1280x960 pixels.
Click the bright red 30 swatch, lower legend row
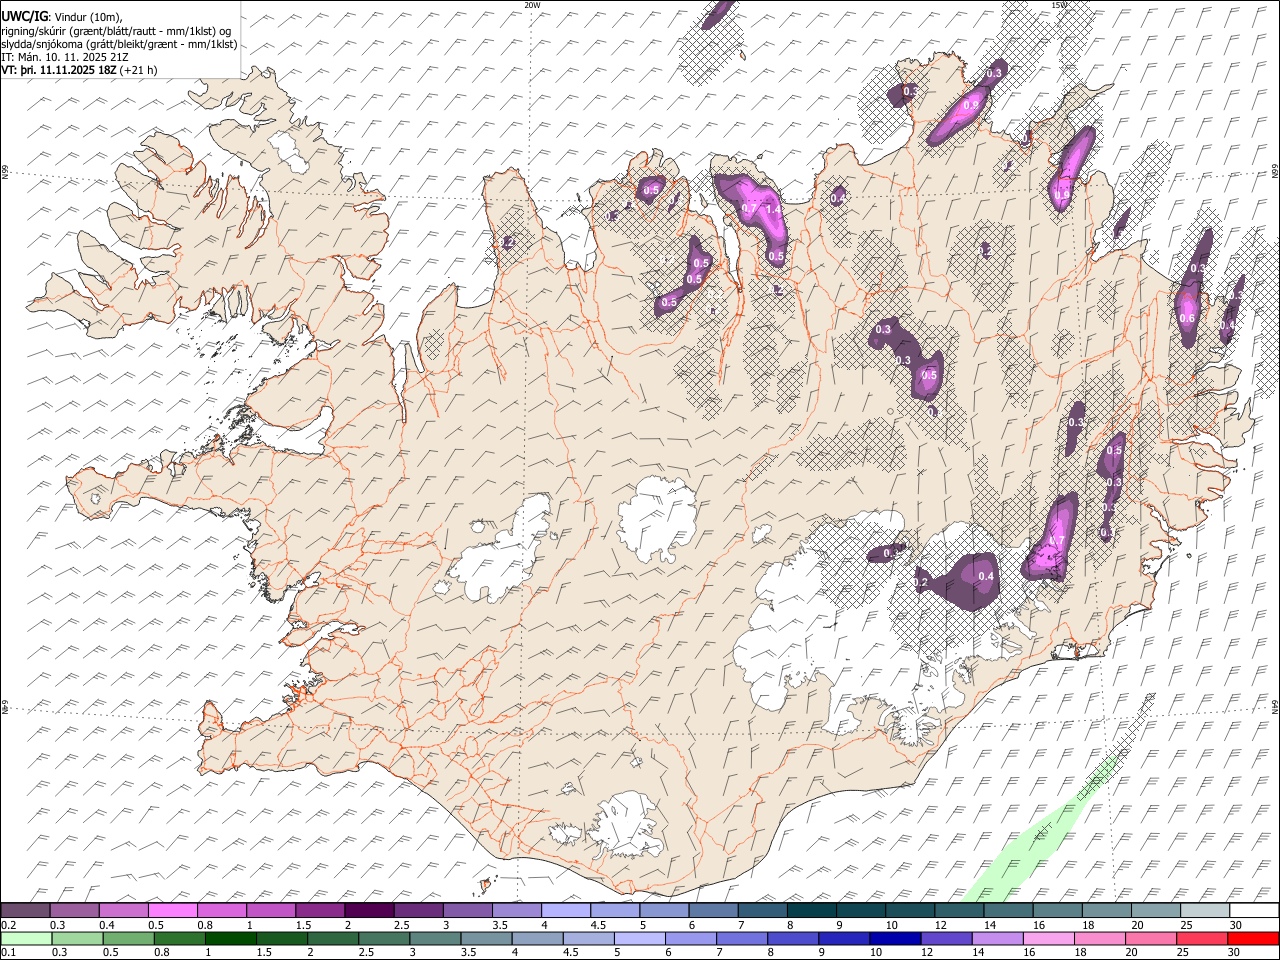(x=1253, y=938)
